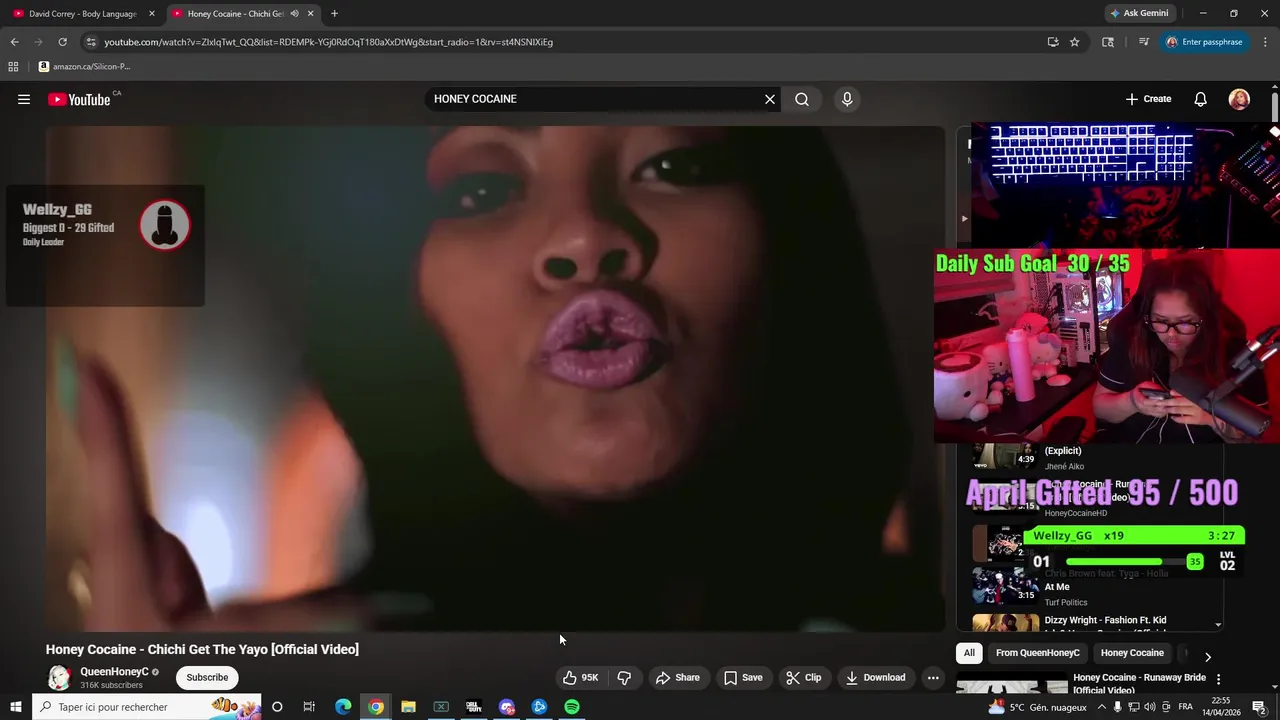Open YouTube notifications bell
1280x720 pixels.
(1201, 99)
